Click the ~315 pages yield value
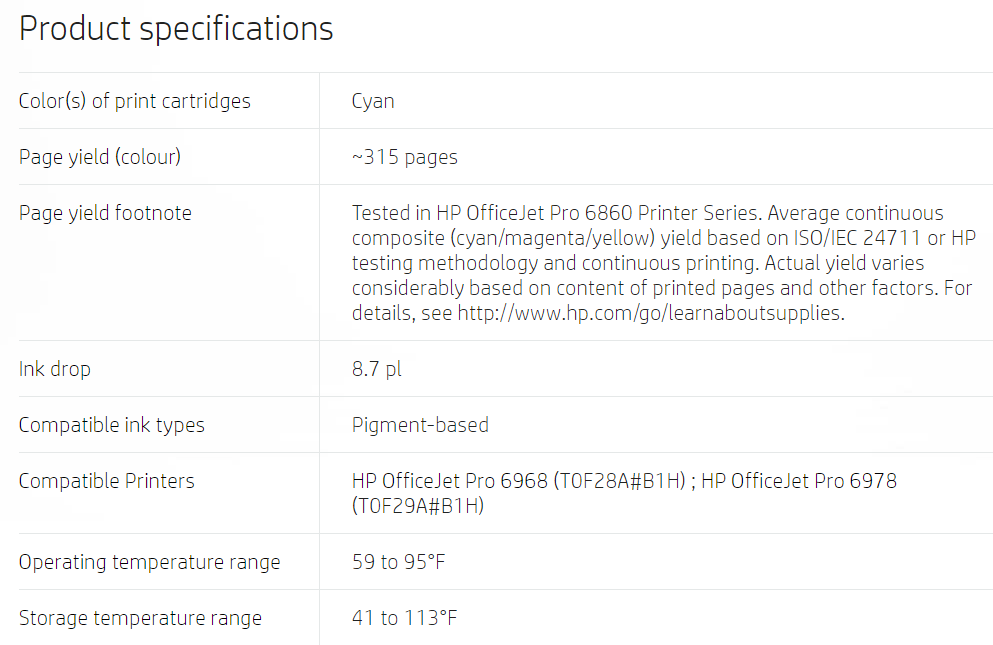The height and width of the screenshot is (645, 993). [405, 157]
